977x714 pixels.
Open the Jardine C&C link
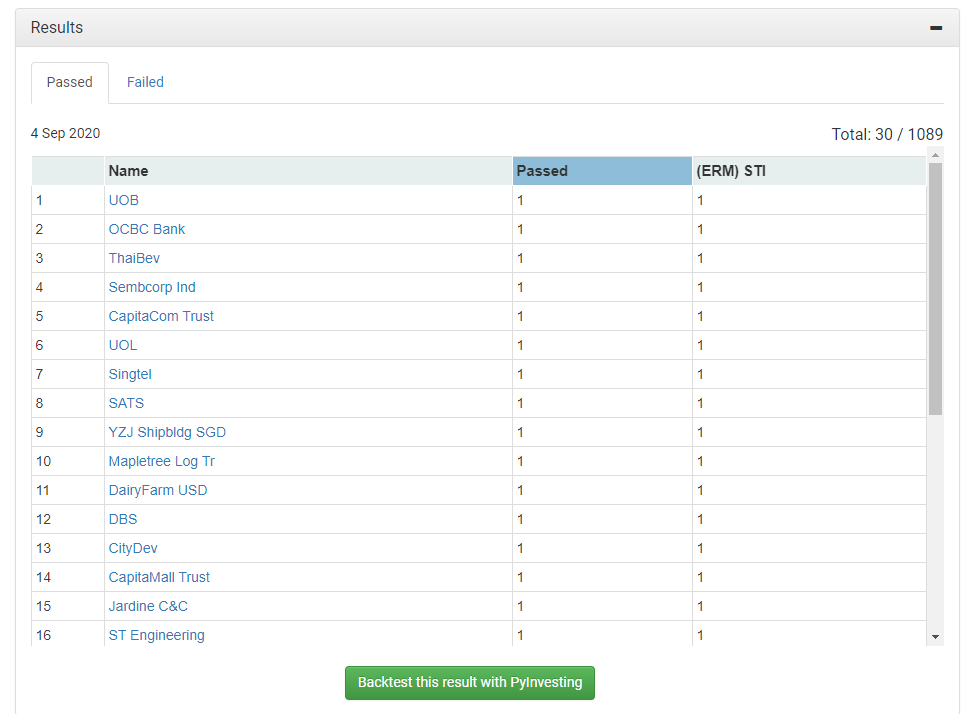[x=148, y=606]
